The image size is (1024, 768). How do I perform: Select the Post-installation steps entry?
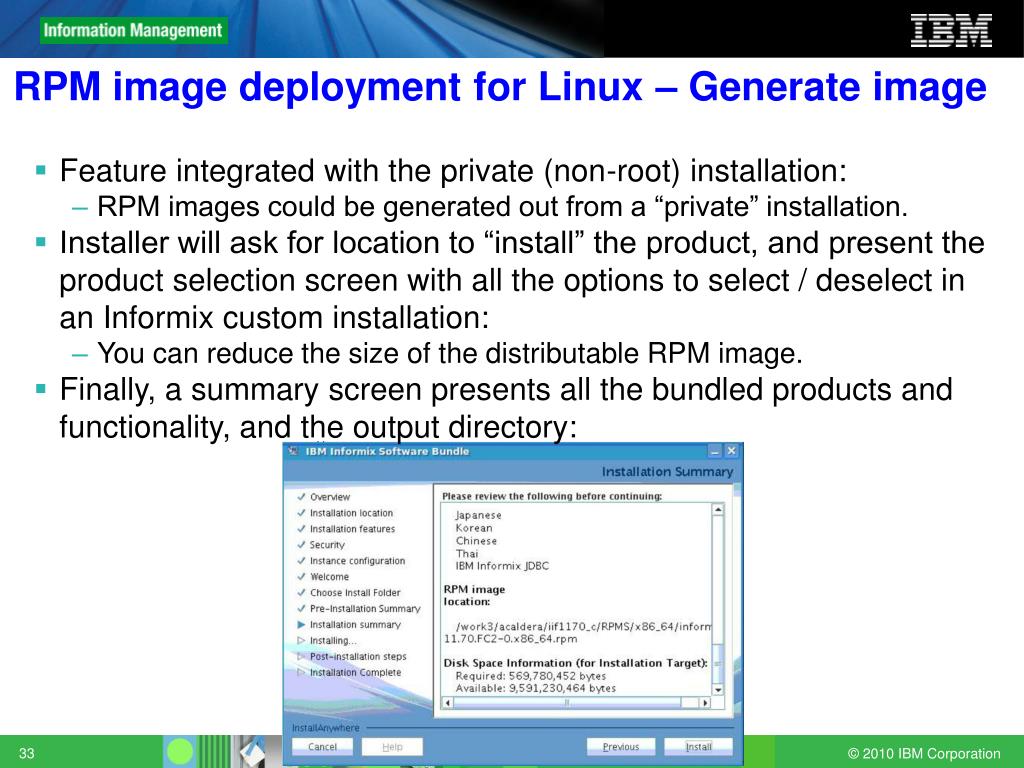tap(358, 656)
